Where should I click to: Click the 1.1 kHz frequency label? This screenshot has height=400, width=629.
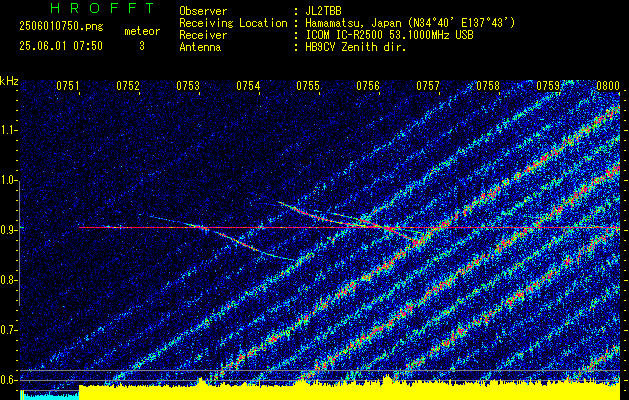pyautogui.click(x=8, y=130)
